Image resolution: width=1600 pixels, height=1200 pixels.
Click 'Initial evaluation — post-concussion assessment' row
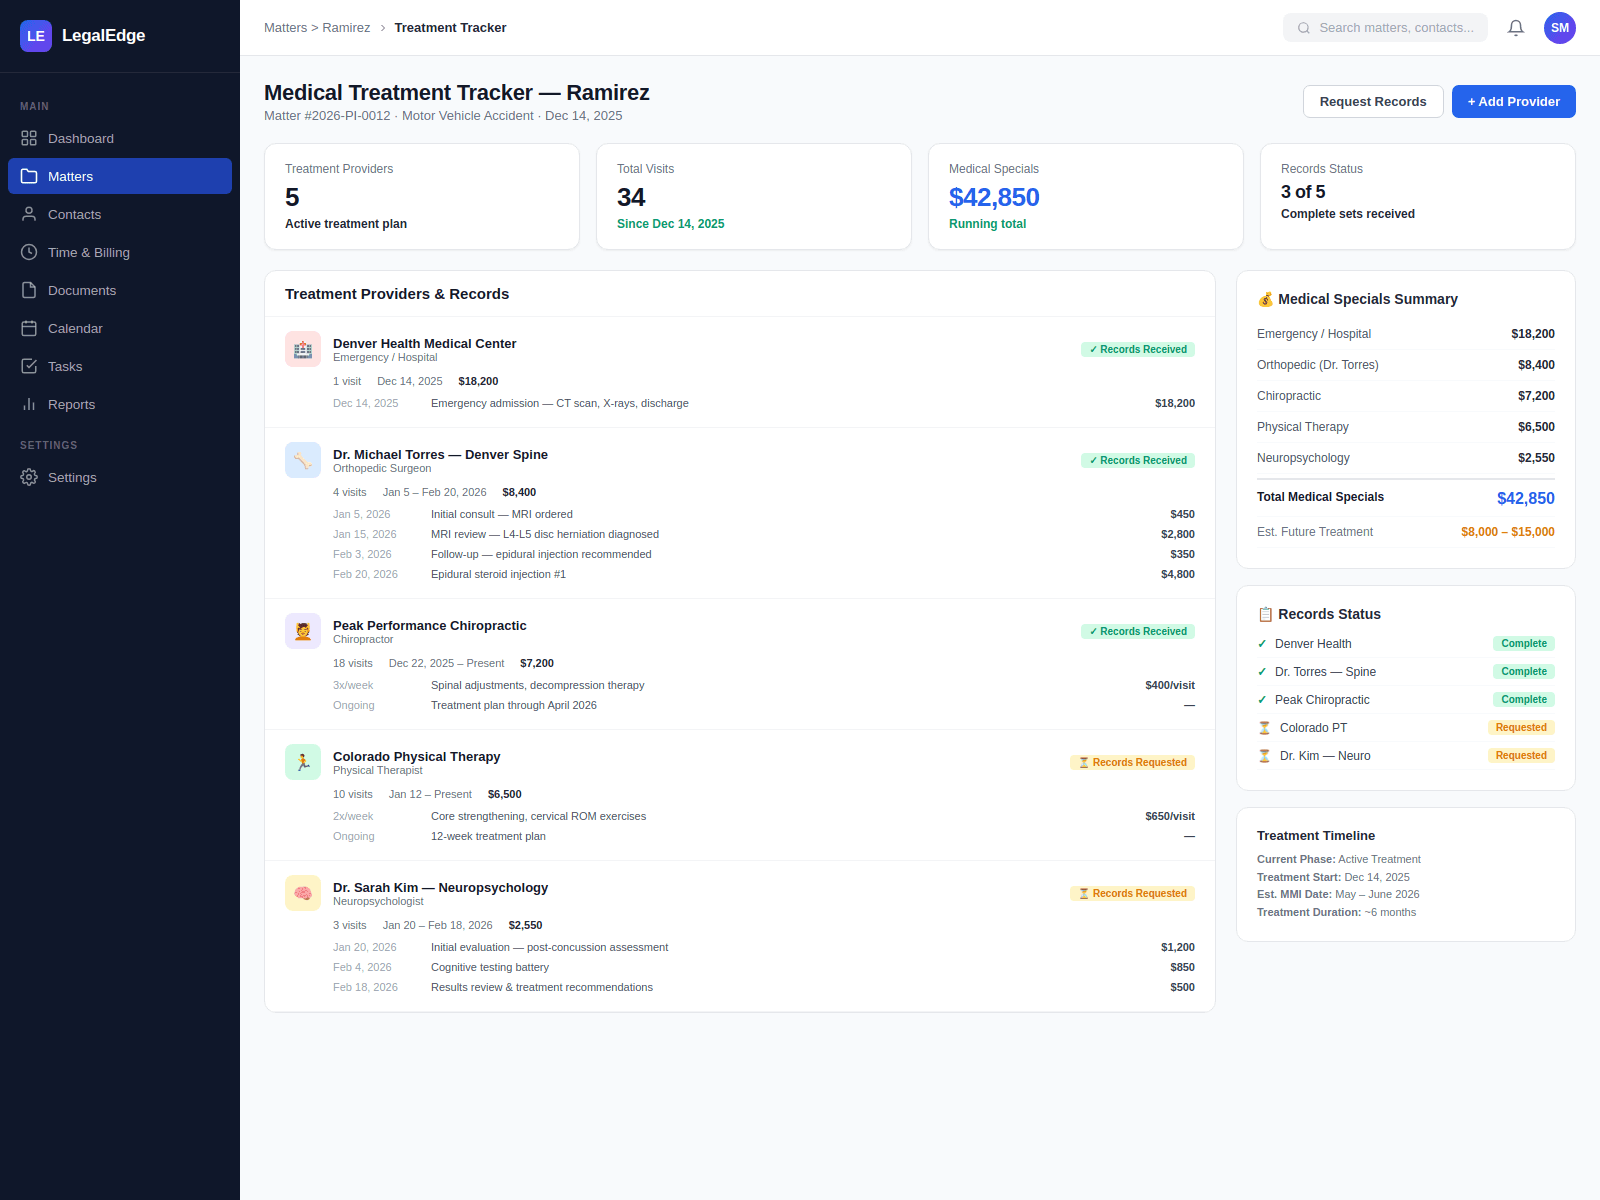[764, 947]
